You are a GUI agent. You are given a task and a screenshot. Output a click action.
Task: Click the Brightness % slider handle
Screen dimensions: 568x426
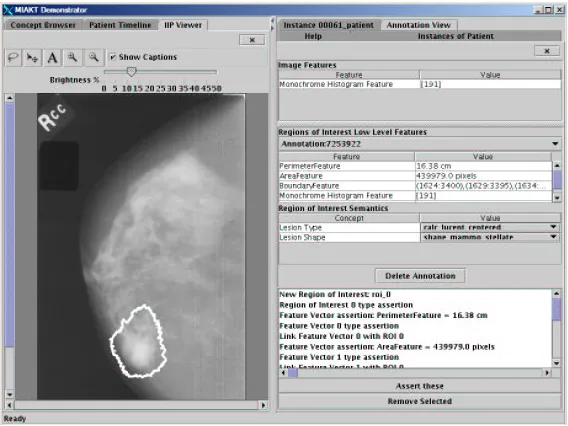(131, 72)
